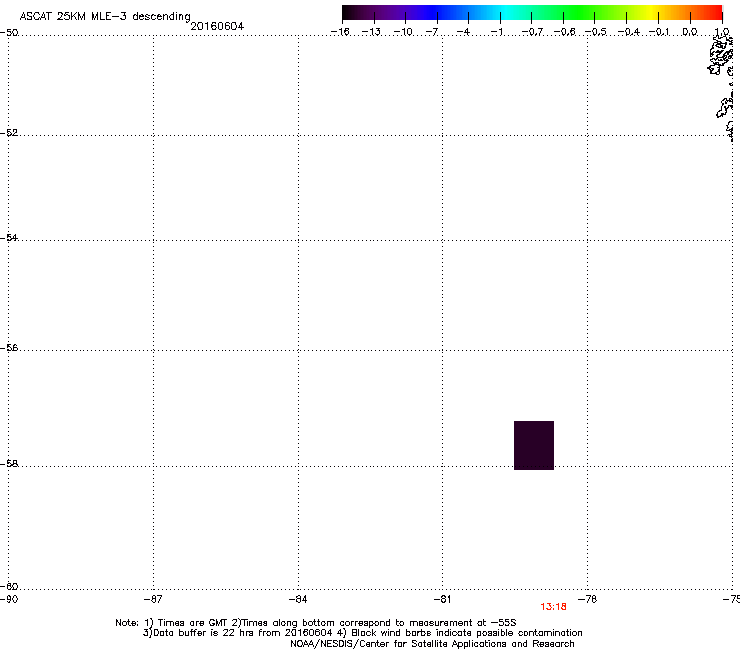This screenshot has width=740, height=650.
Task: Click the -50 latitude axis label
Action: 9,32
